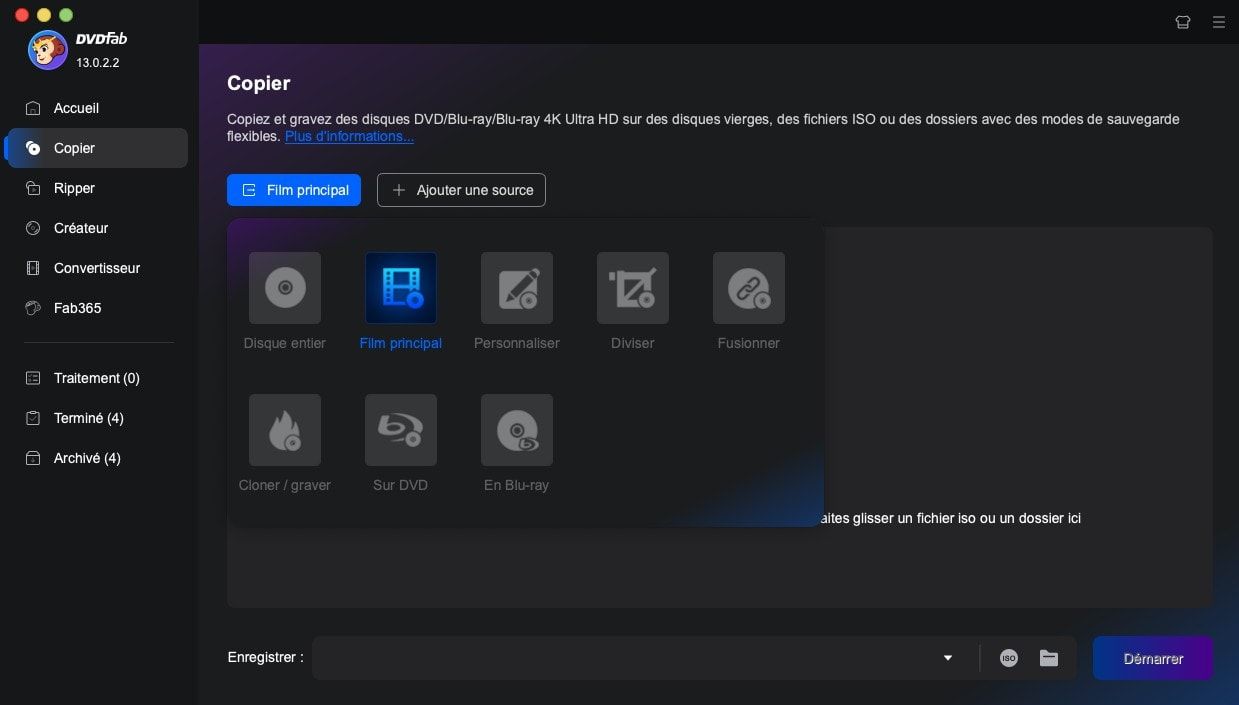
Task: Click the Diviser label
Action: 633,343
